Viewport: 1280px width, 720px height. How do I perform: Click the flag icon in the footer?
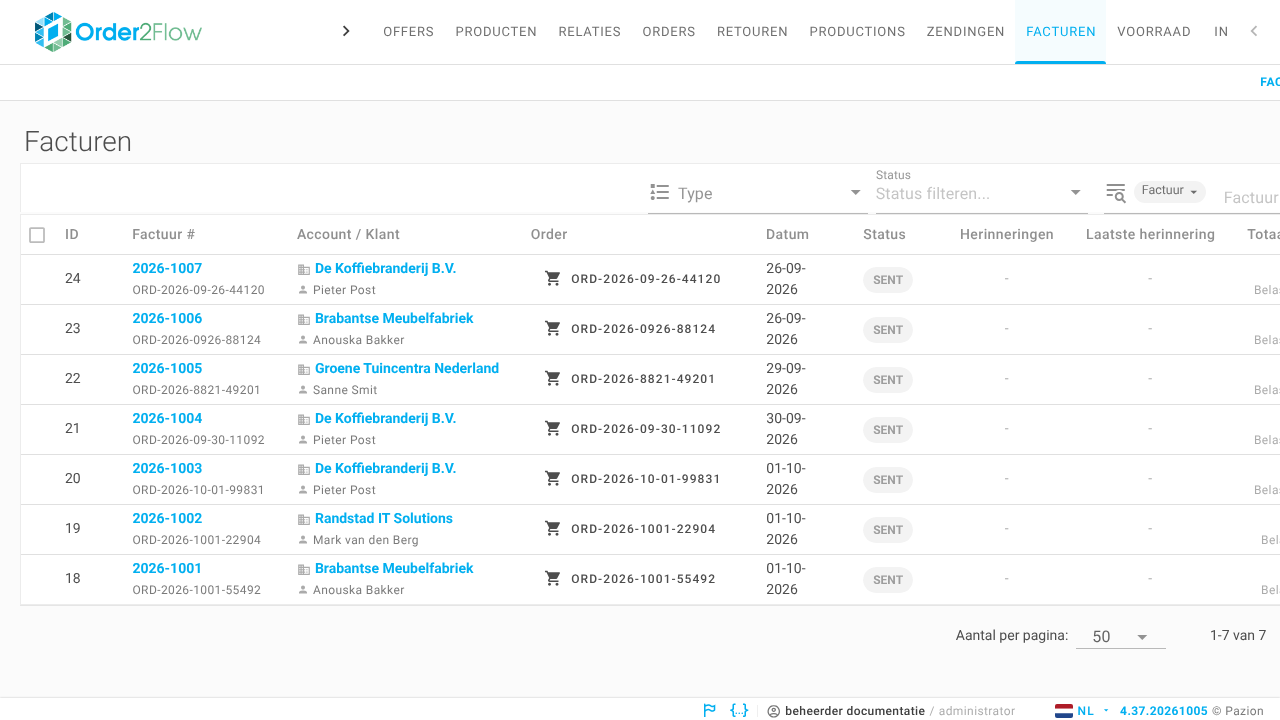tap(709, 710)
